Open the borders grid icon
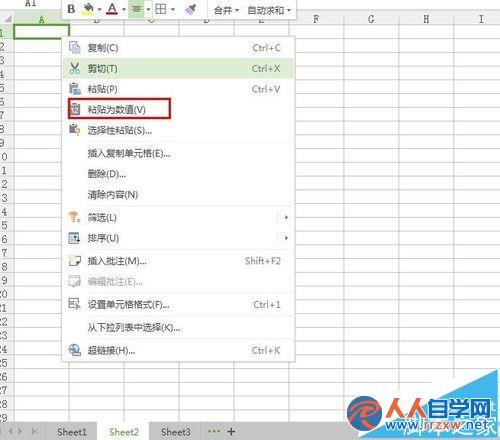500x440 pixels. click(x=161, y=9)
